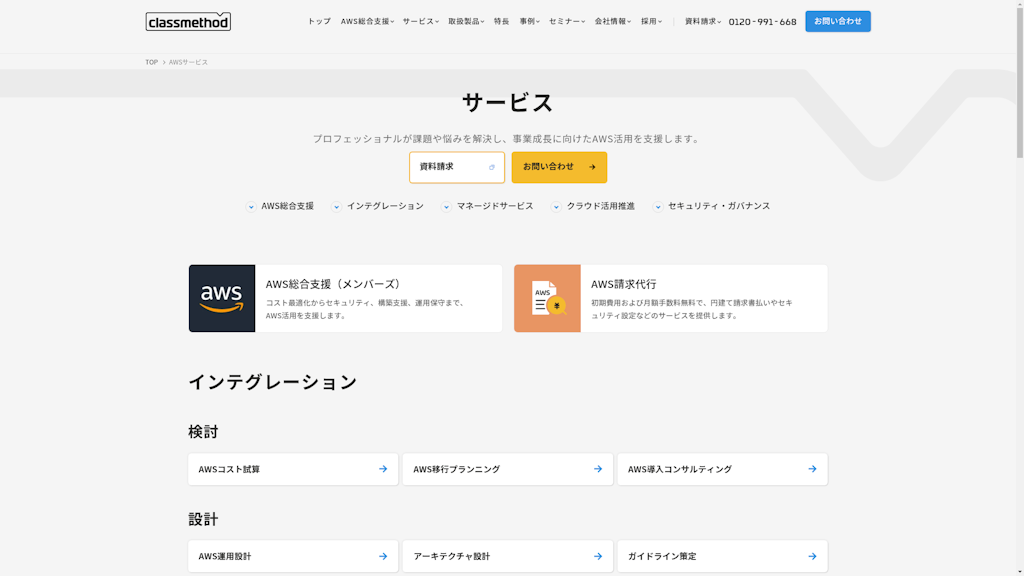Click the arrow on AWS導入コンサルティング card
The width and height of the screenshot is (1024, 576).
point(812,469)
